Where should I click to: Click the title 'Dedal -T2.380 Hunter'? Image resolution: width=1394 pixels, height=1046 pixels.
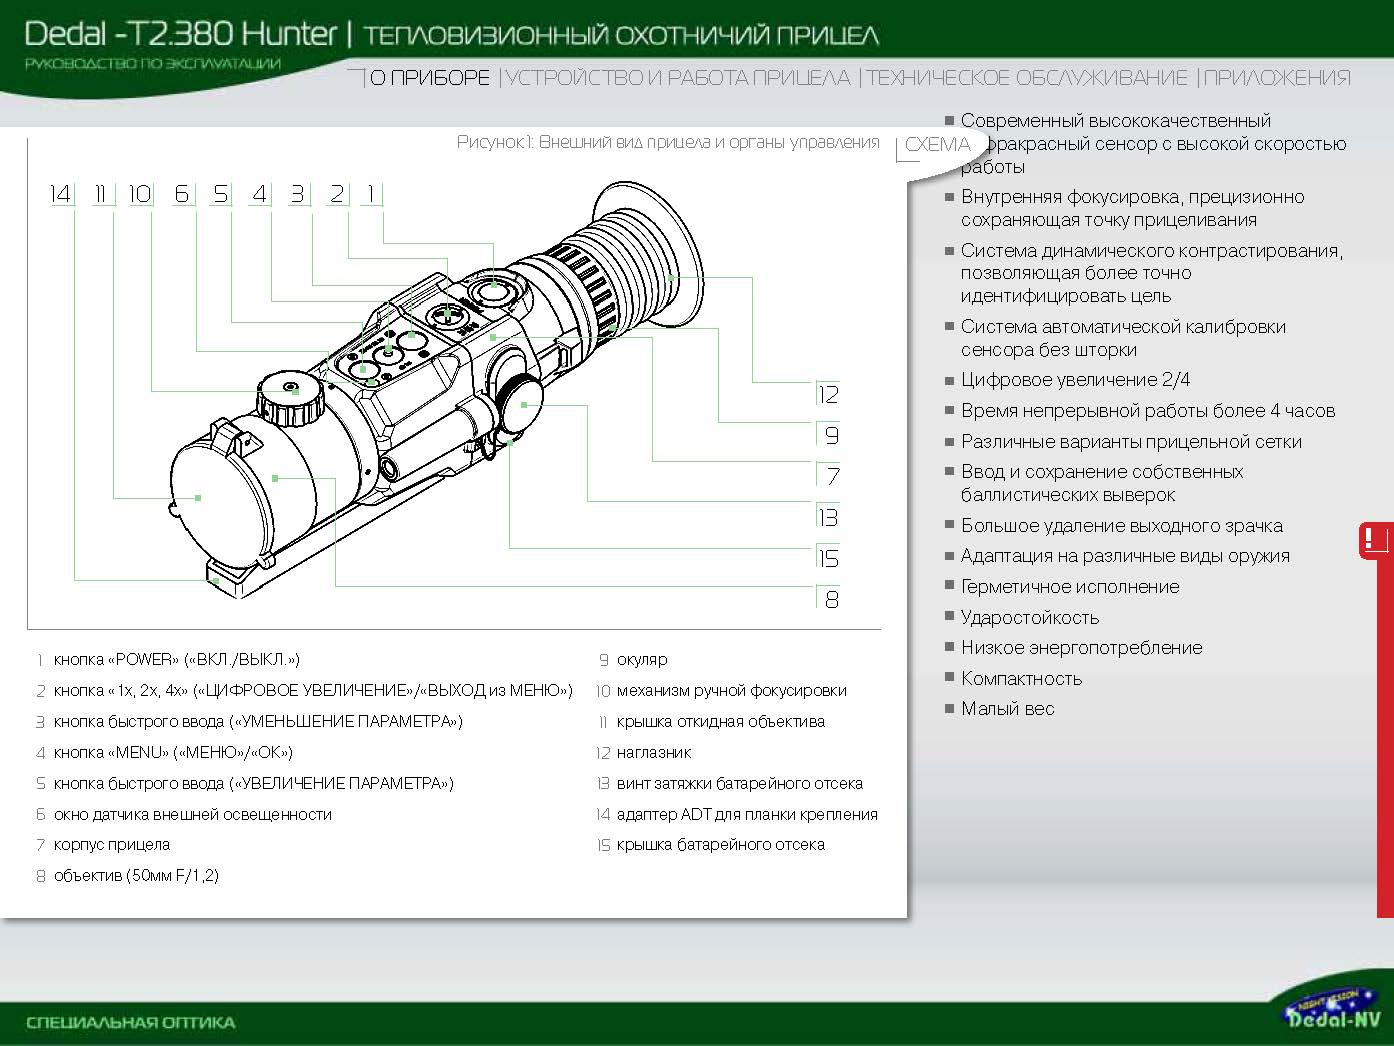181,33
